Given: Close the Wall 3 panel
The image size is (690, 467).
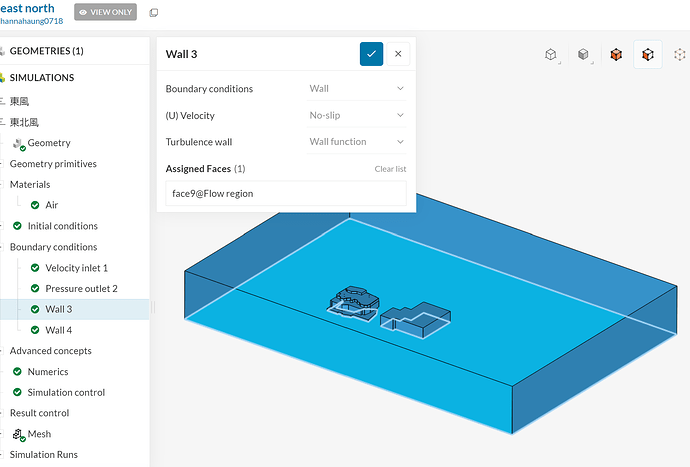Looking at the screenshot, I should click(398, 54).
